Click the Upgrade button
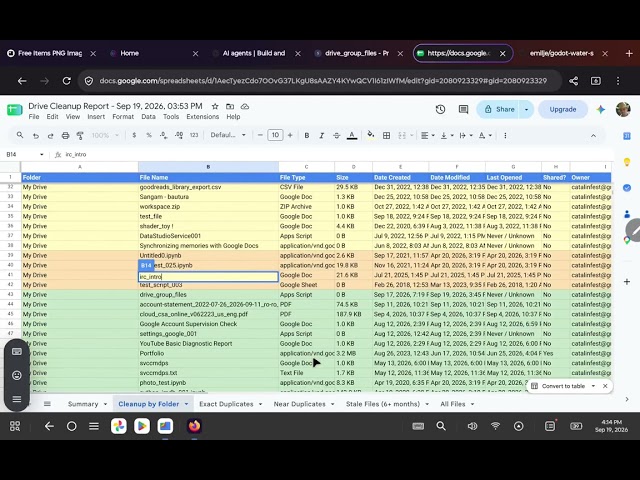This screenshot has height=480, width=640. point(562,109)
